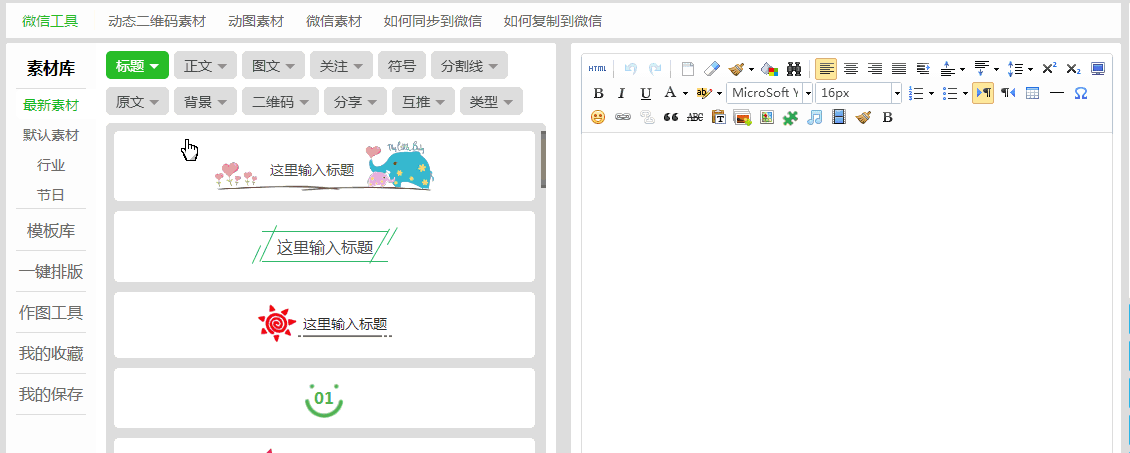Open the font color dropdown arrow
Screen dimensions: 1130x453
[x=685, y=93]
